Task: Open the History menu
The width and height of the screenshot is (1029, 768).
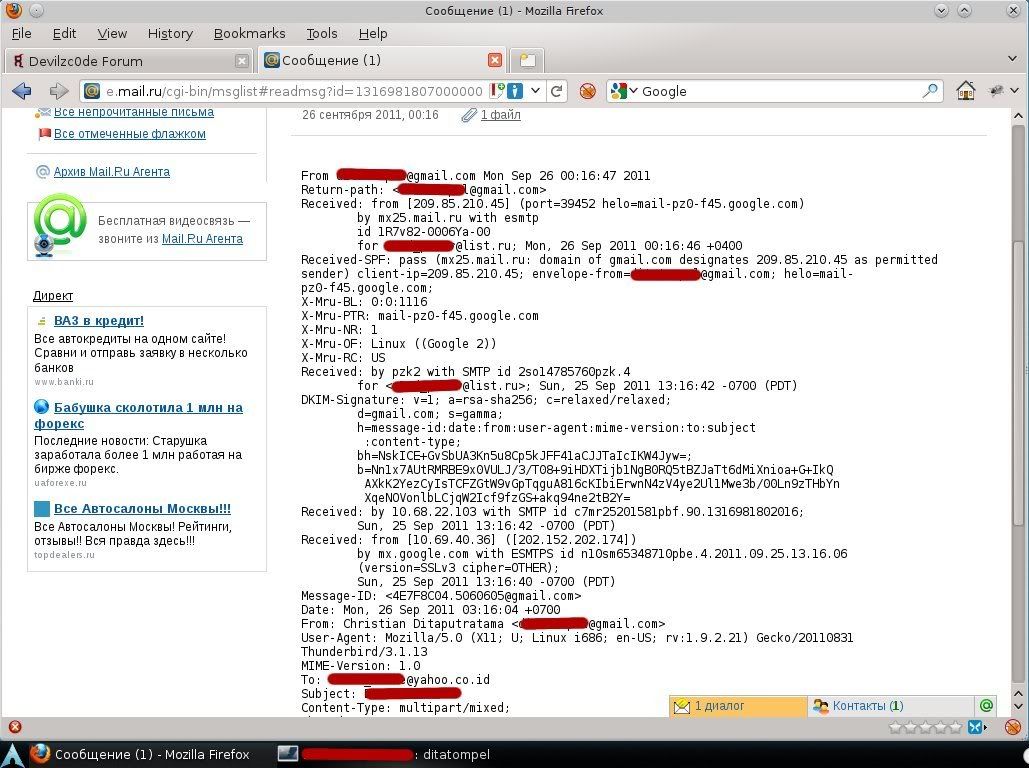Action: tap(170, 33)
